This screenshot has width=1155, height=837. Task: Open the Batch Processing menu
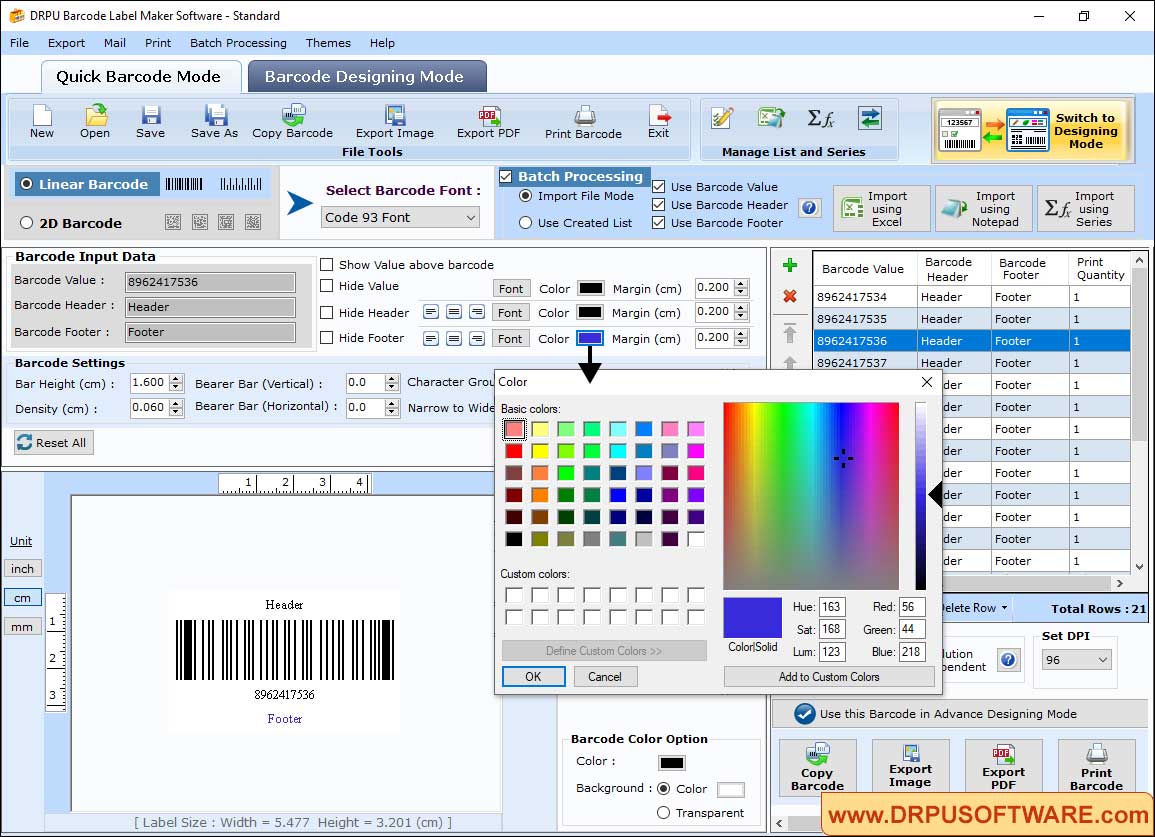point(238,43)
